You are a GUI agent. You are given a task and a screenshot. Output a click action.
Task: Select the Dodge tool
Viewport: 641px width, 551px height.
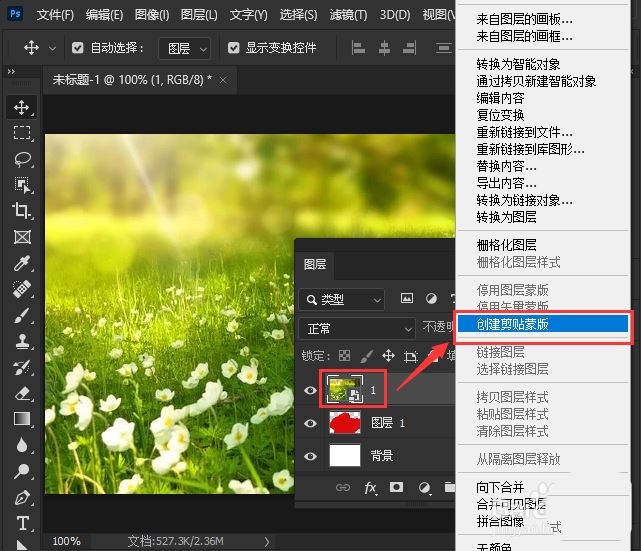tap(22, 471)
